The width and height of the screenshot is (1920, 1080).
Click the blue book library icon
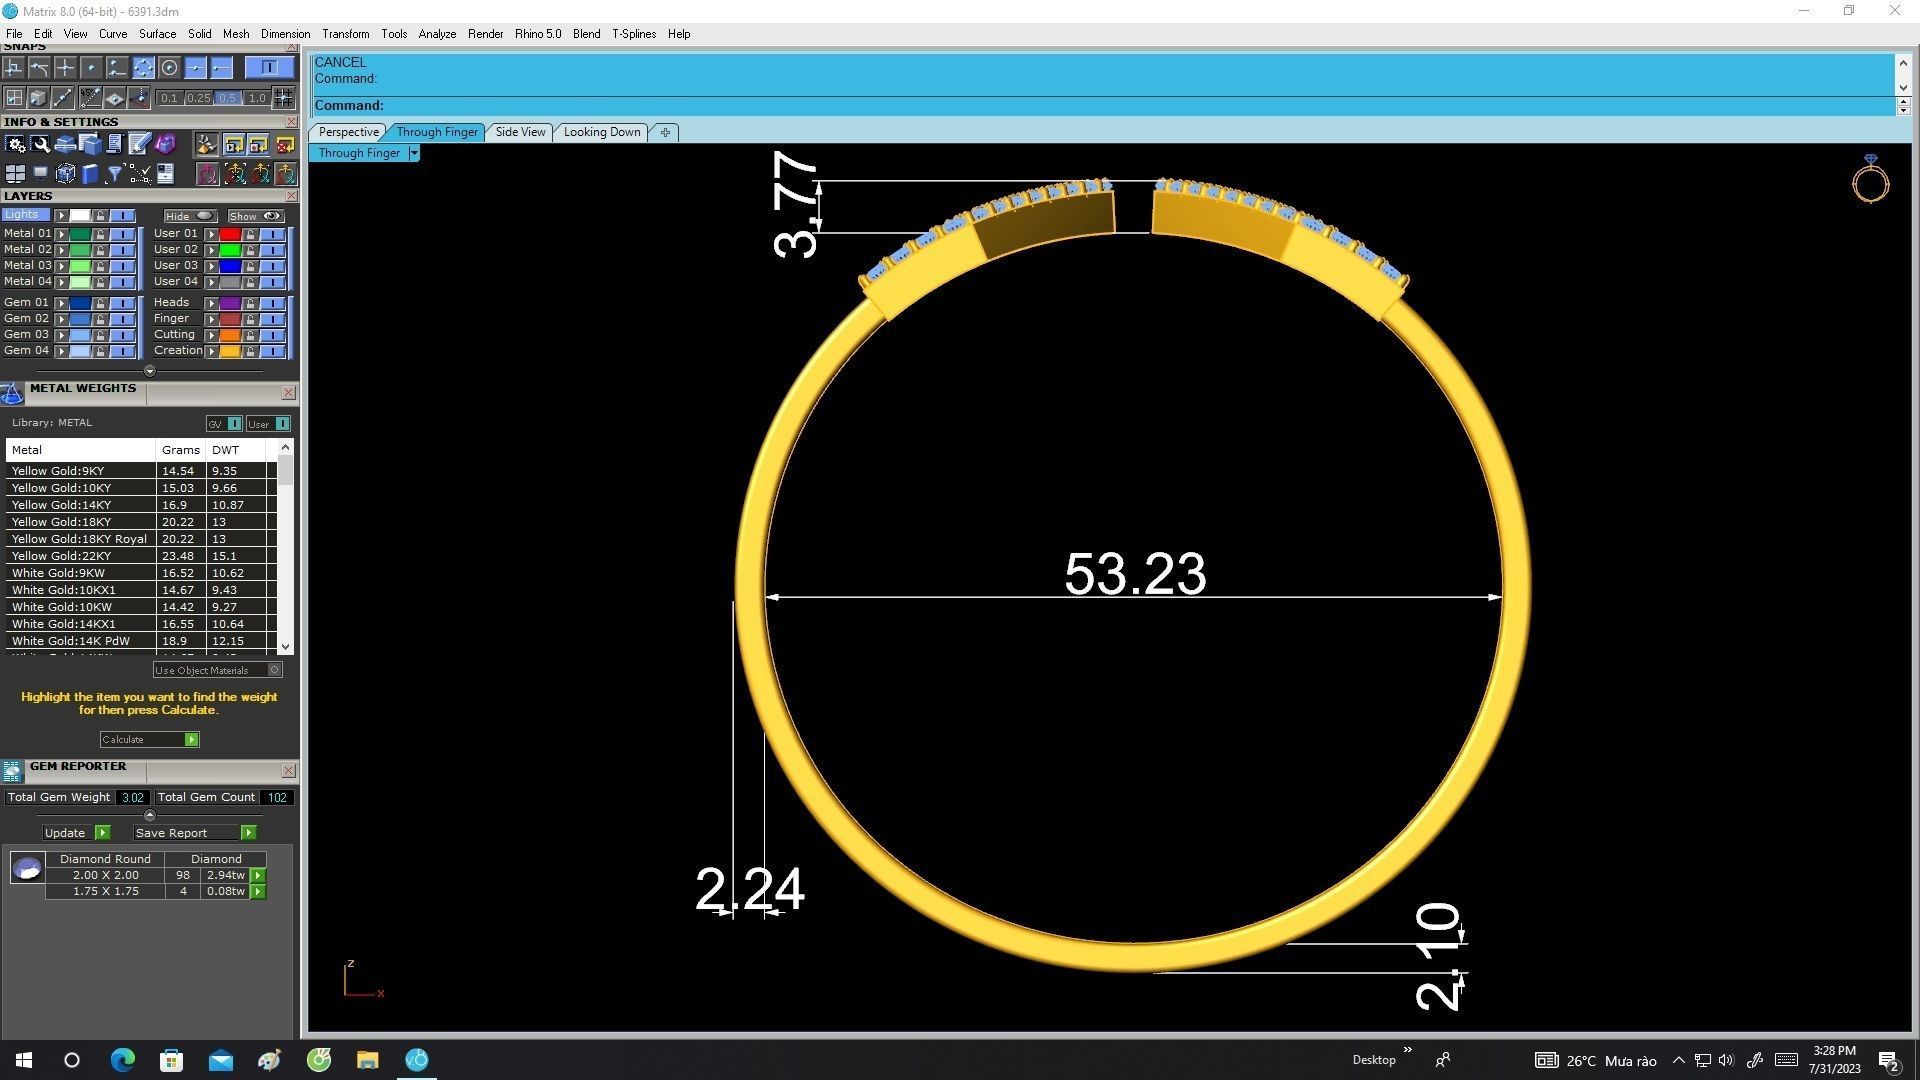click(90, 174)
